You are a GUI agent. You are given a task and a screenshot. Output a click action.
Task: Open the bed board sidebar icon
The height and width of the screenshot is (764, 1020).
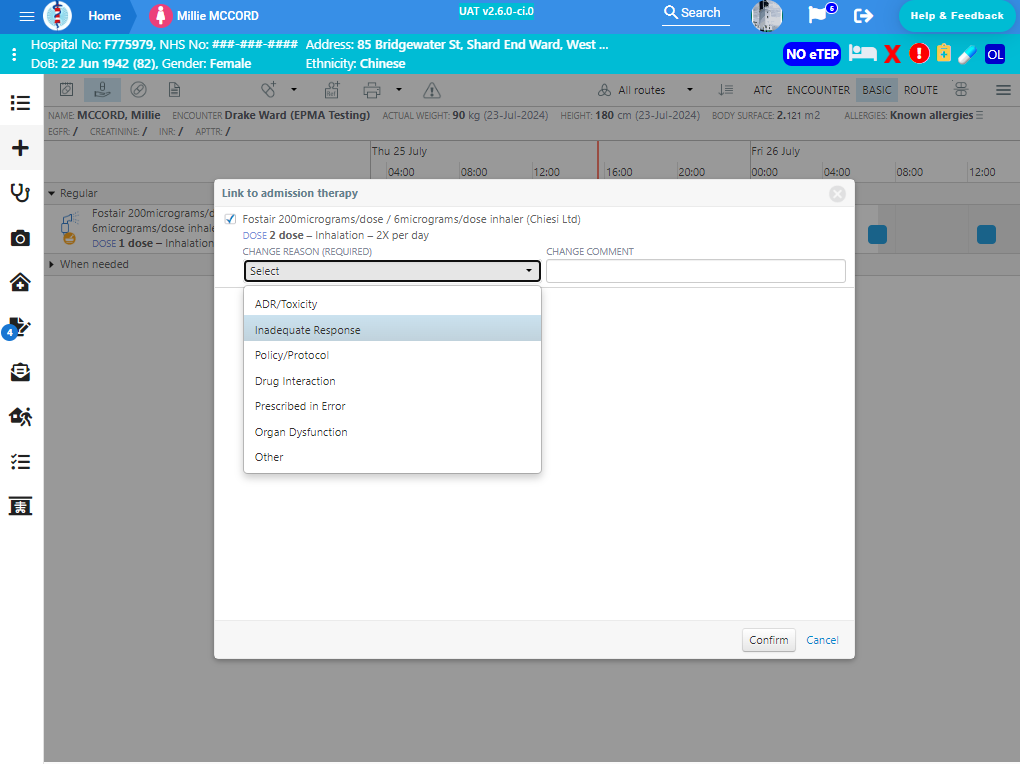(20, 506)
